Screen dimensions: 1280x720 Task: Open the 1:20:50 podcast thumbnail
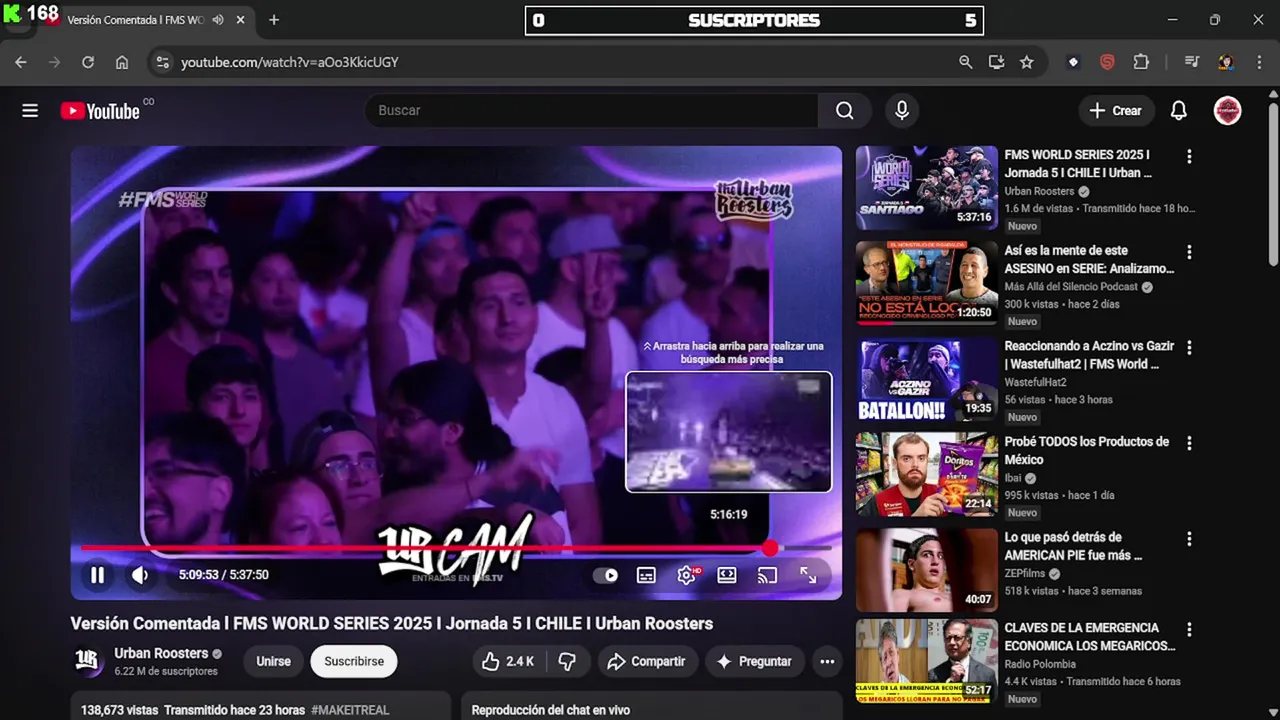927,283
